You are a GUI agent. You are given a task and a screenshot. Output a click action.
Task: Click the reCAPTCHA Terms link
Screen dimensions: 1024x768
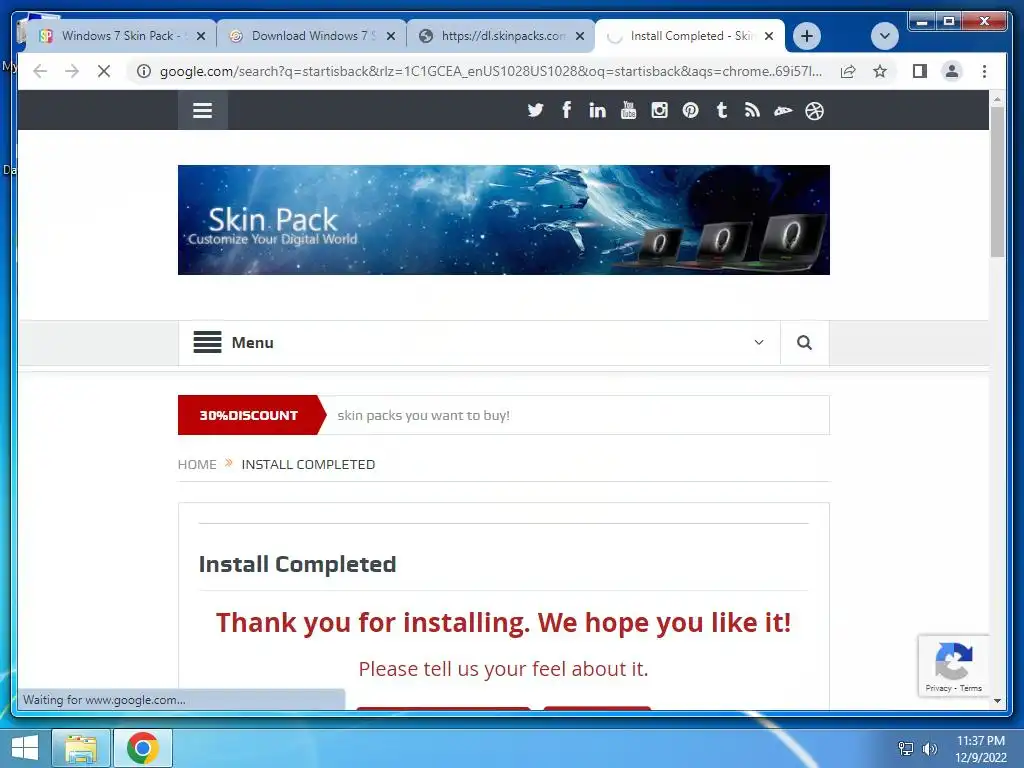click(x=970, y=688)
